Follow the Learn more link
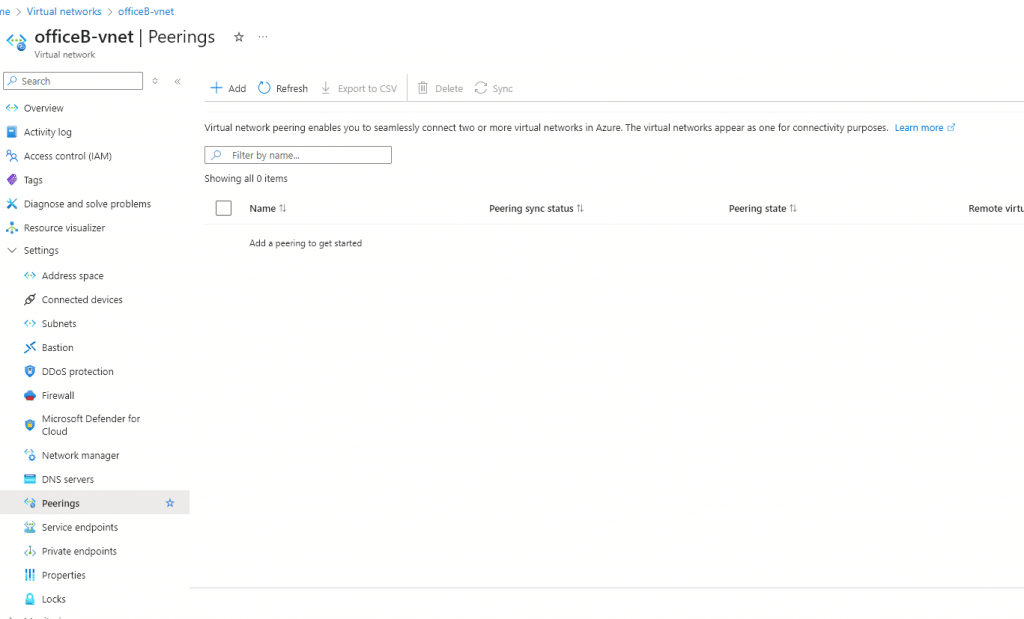The image size is (1024, 619). (919, 128)
